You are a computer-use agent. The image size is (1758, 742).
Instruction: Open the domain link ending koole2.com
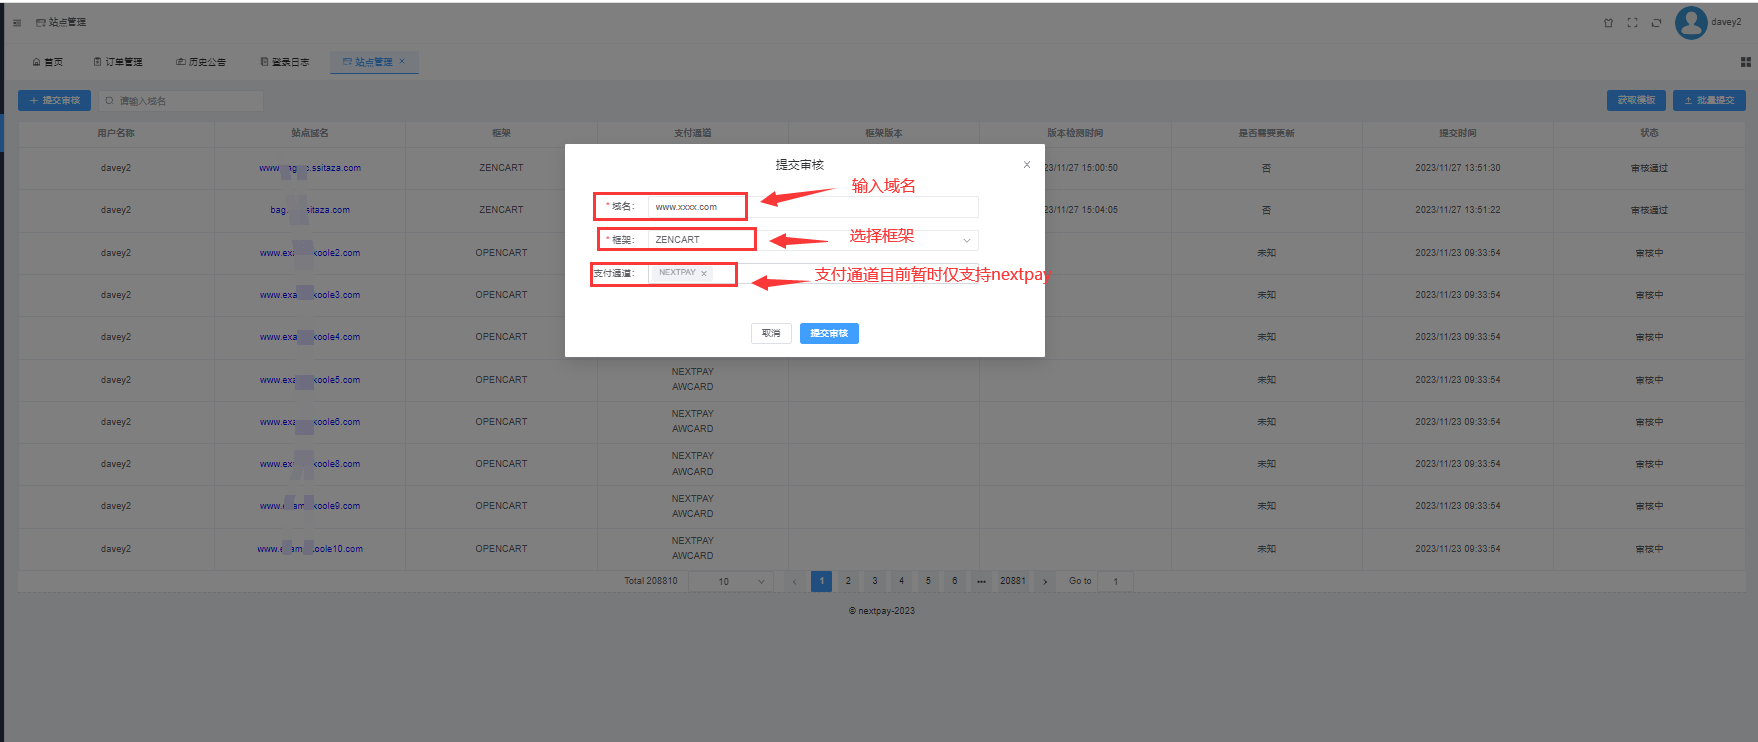coord(310,253)
